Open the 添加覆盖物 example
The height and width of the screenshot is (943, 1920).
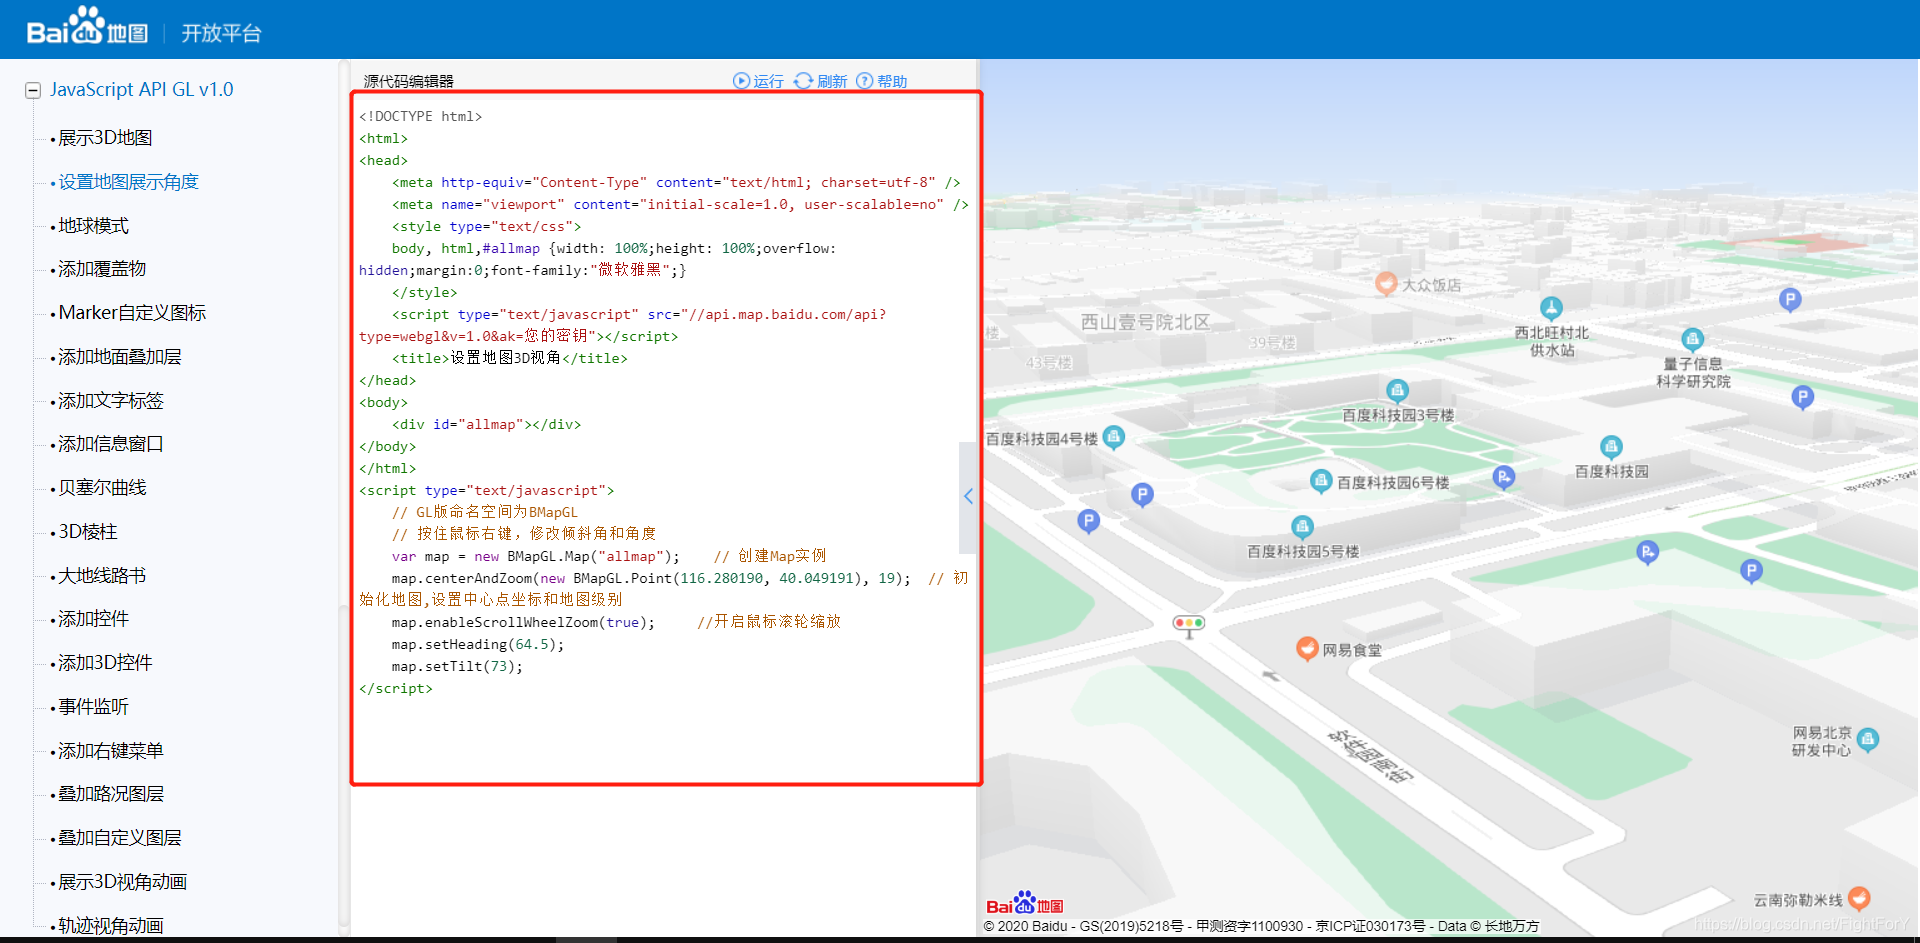point(102,269)
